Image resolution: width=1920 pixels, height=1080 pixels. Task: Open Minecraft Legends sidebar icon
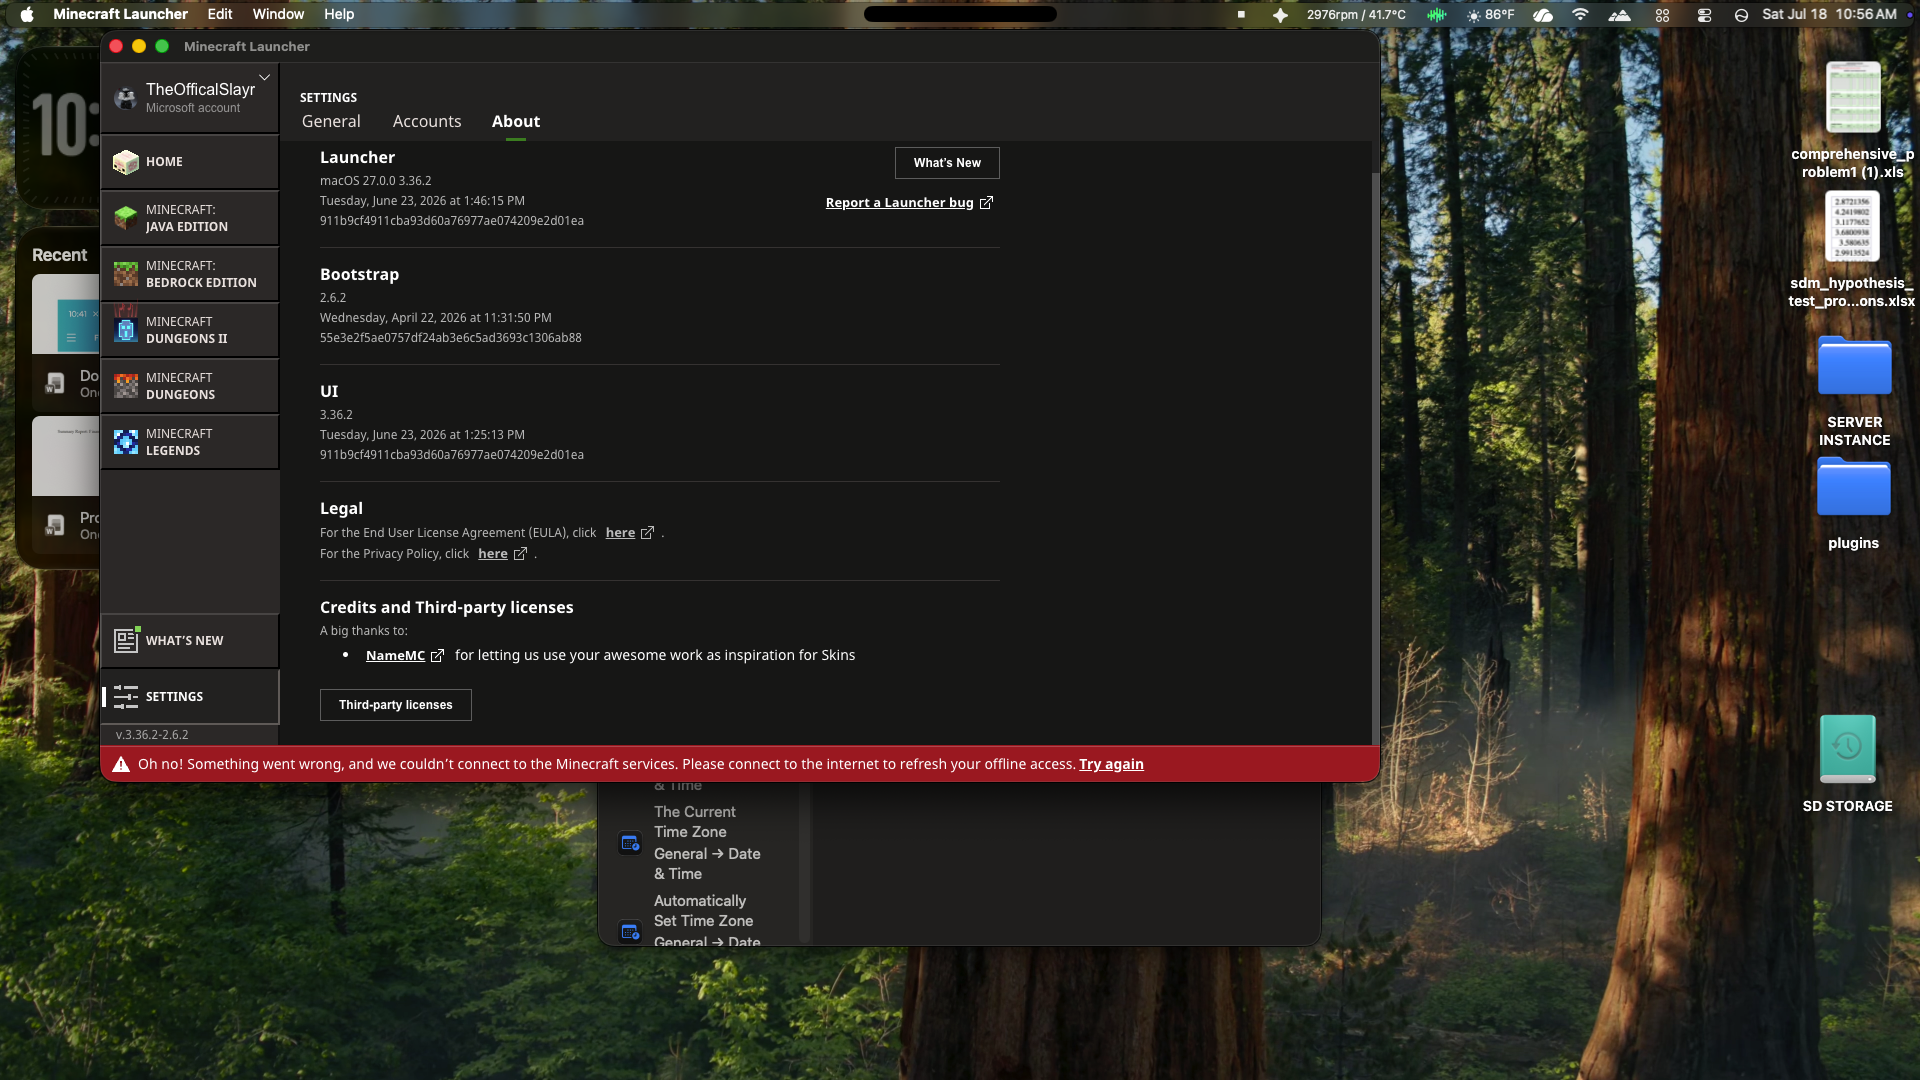[x=126, y=441]
